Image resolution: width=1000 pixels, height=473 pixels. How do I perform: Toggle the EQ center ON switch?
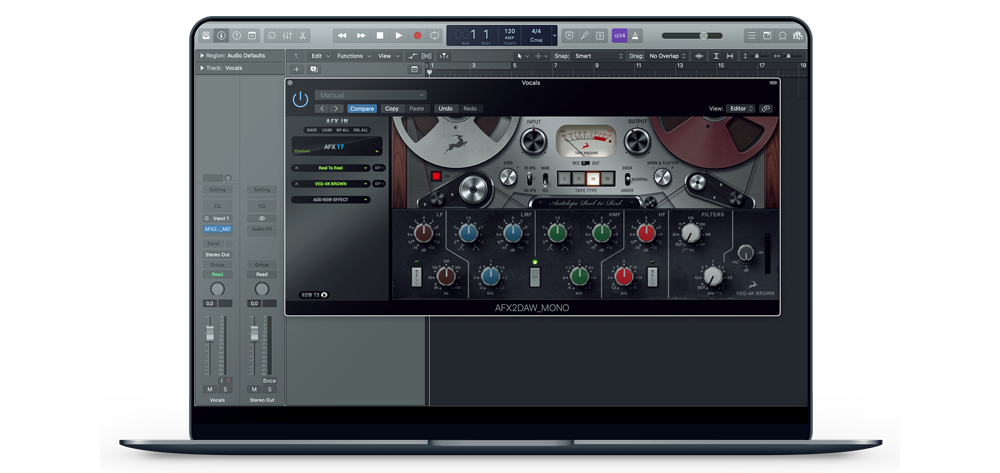point(535,277)
